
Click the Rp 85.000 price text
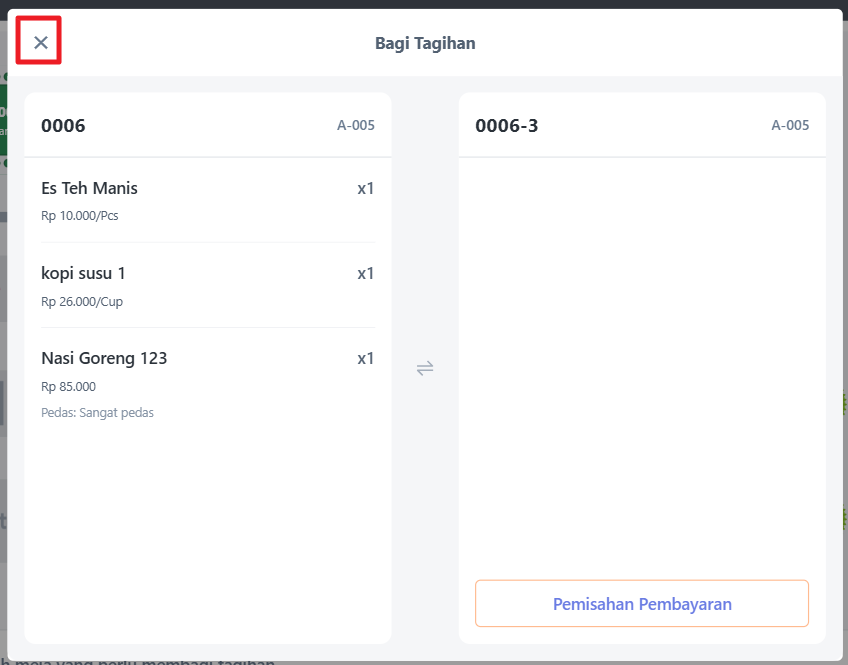[68, 386]
